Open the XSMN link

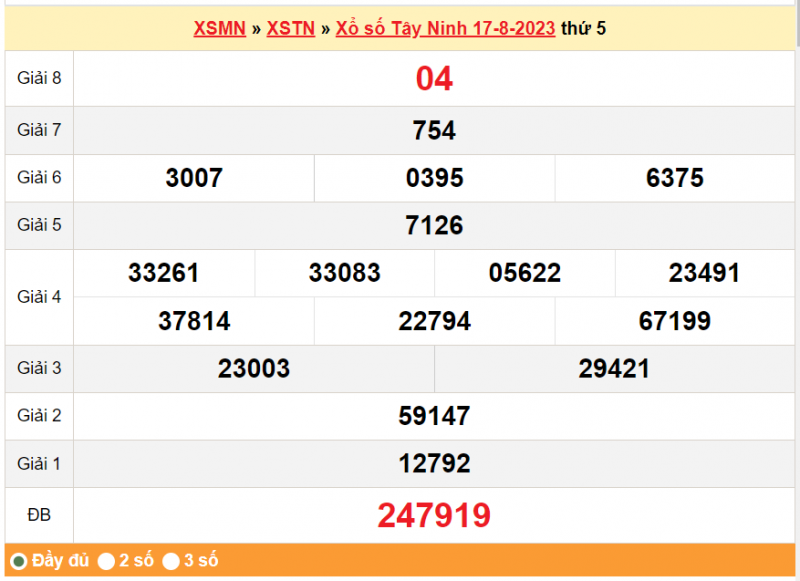[x=221, y=29]
